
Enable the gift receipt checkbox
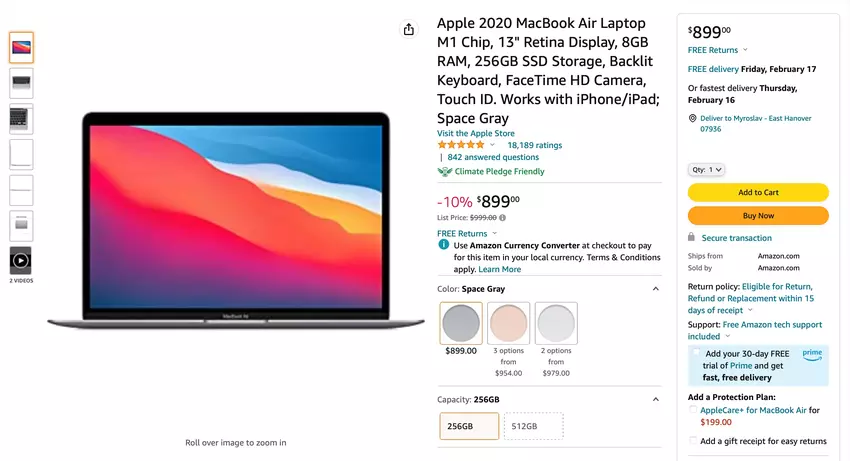point(693,441)
